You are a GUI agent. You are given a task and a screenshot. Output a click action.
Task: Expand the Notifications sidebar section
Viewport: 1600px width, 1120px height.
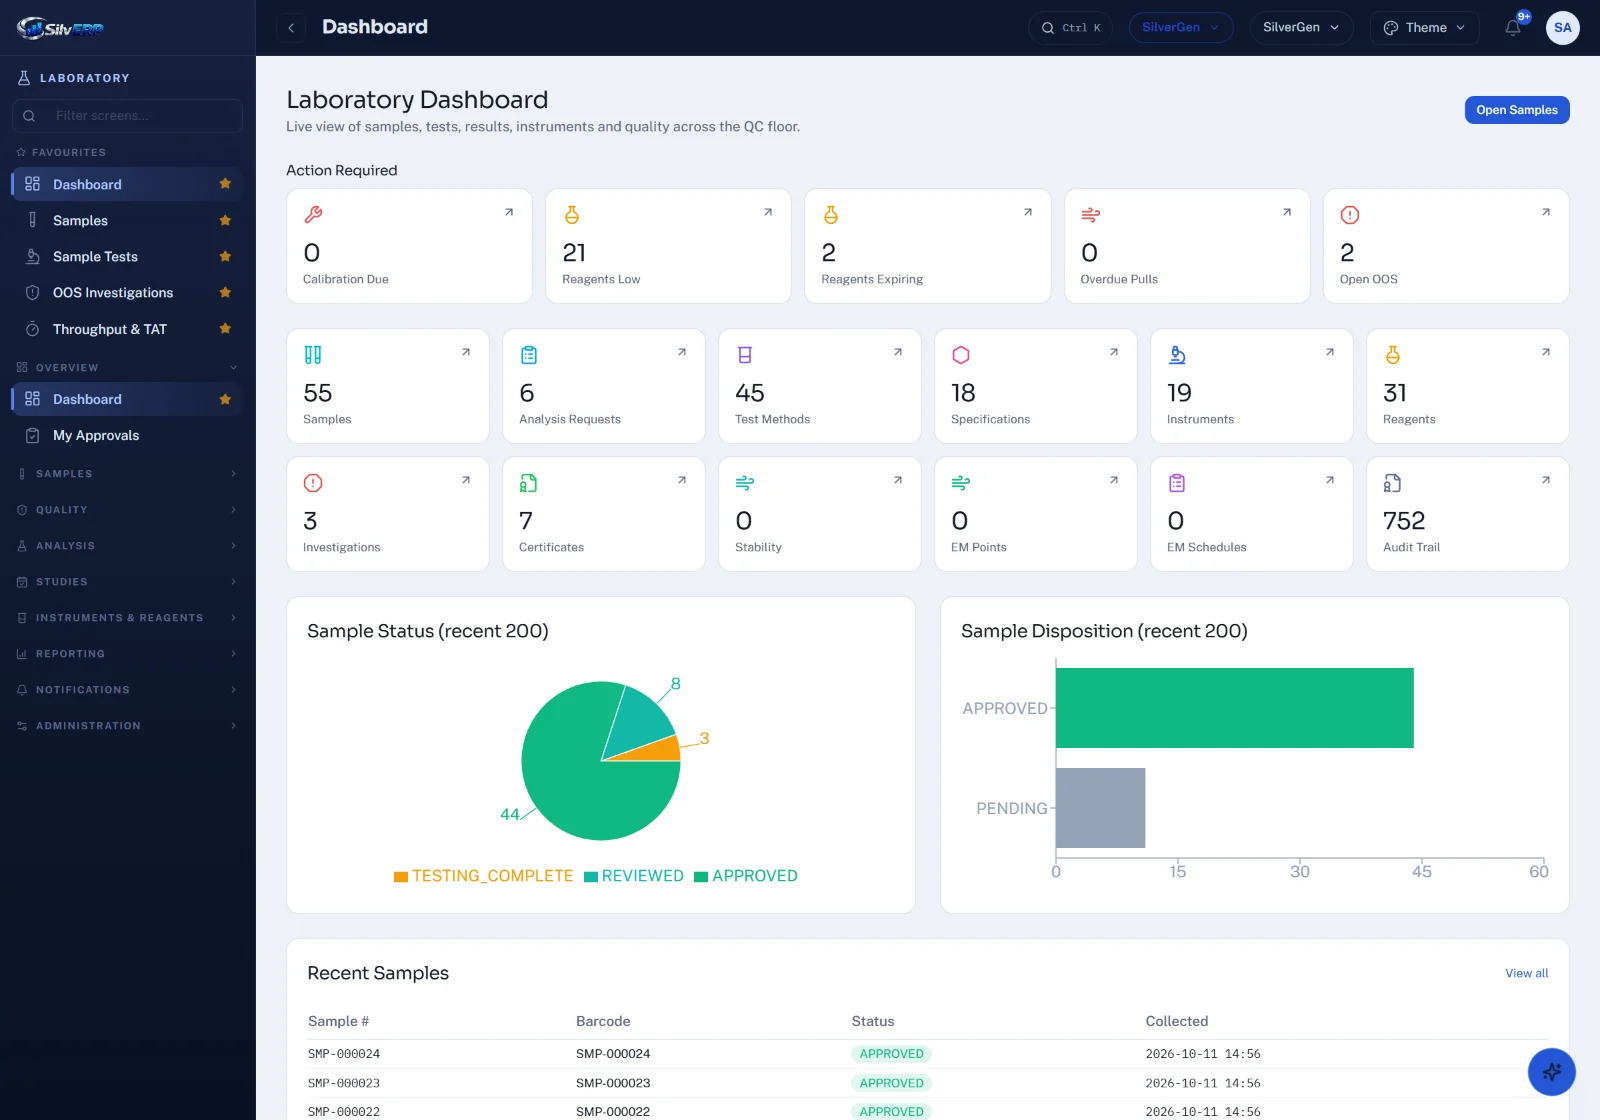coord(127,689)
